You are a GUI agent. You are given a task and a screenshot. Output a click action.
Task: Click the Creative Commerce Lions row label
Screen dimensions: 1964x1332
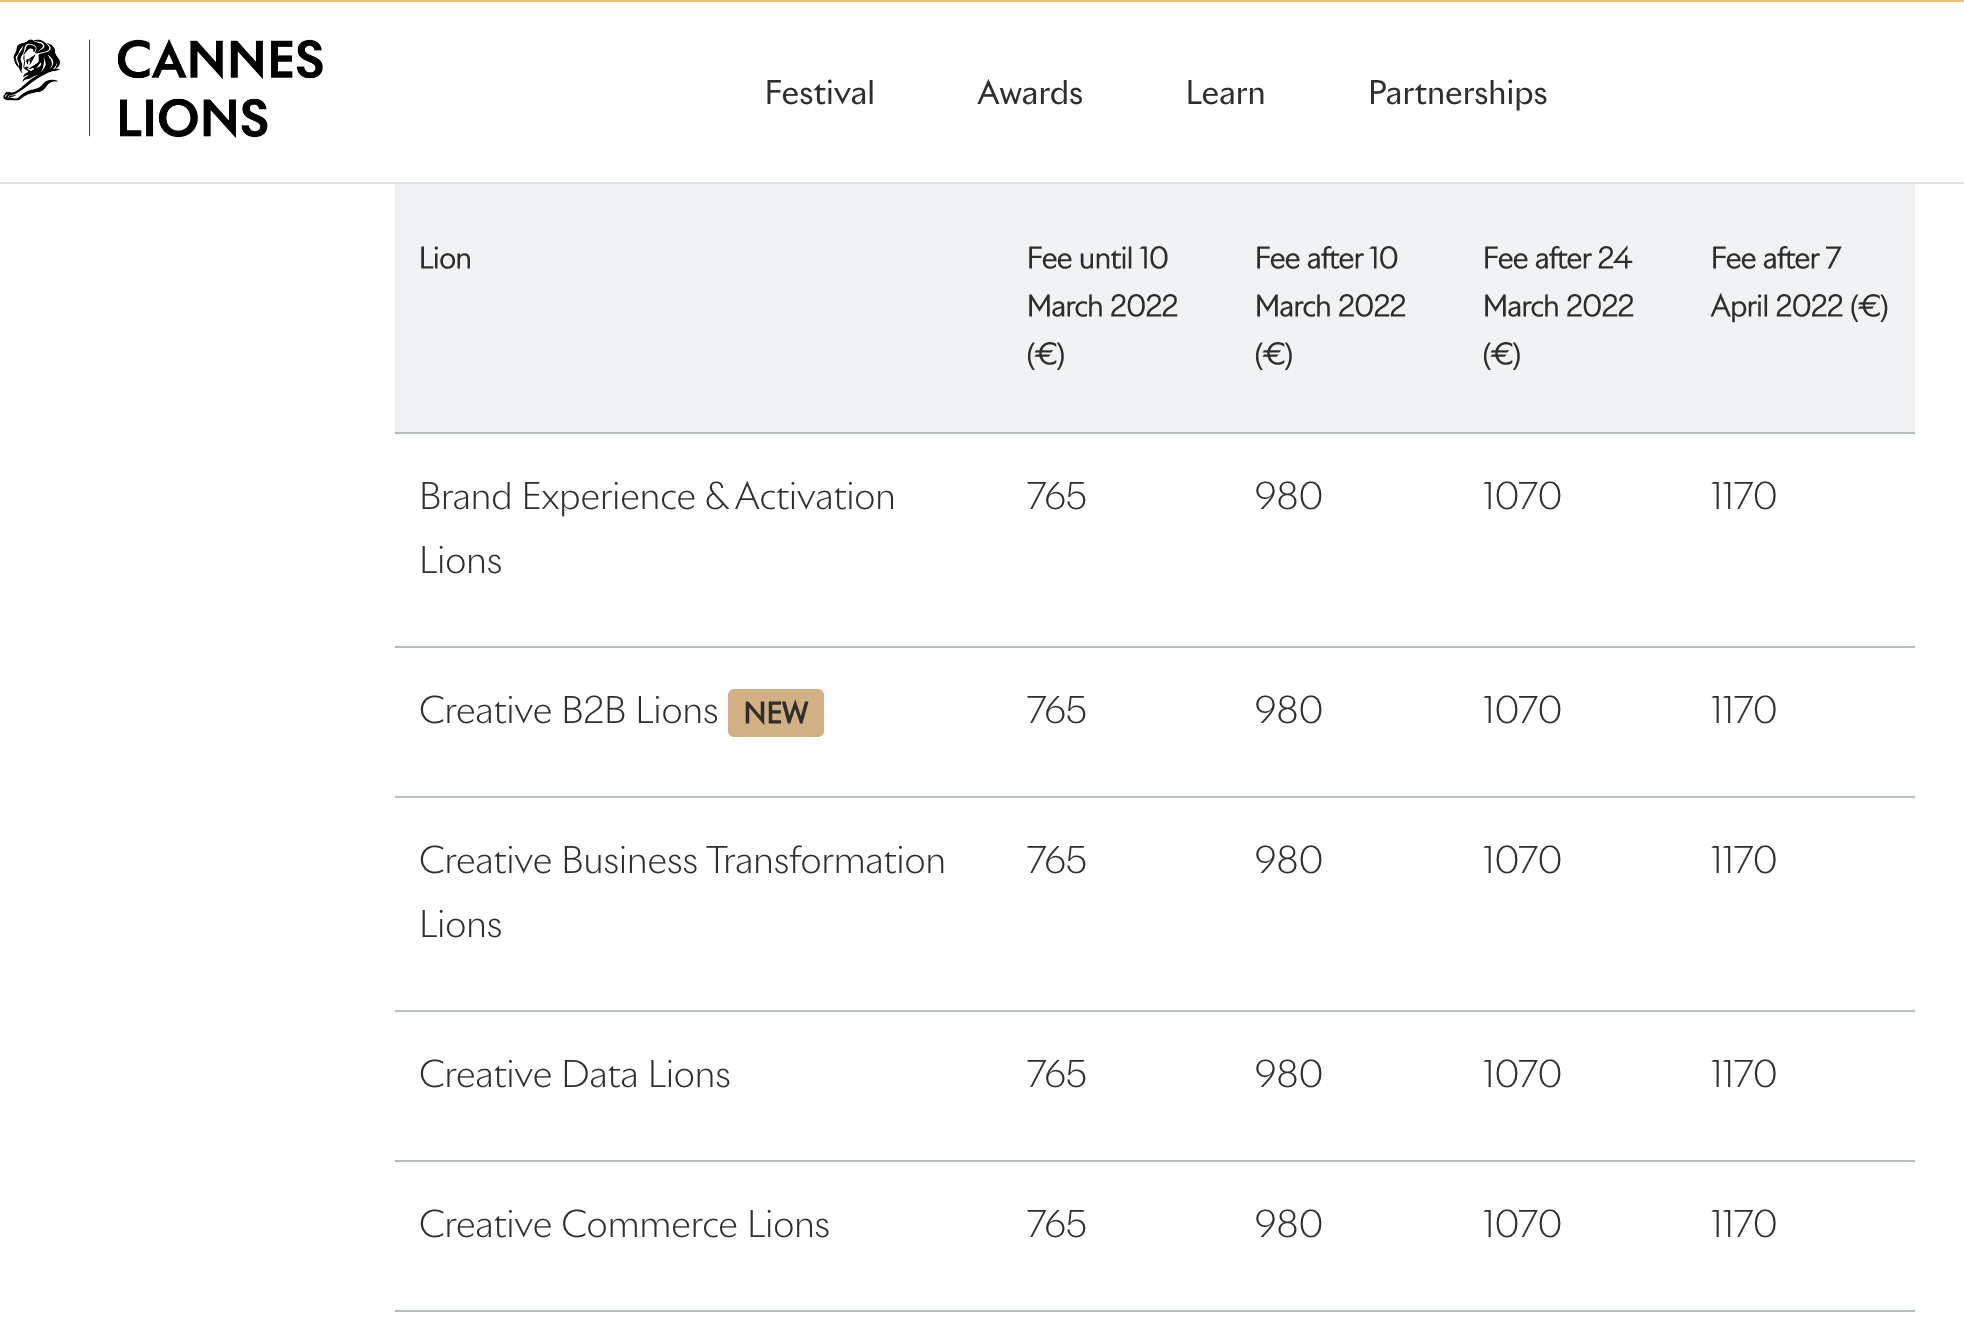pyautogui.click(x=624, y=1225)
